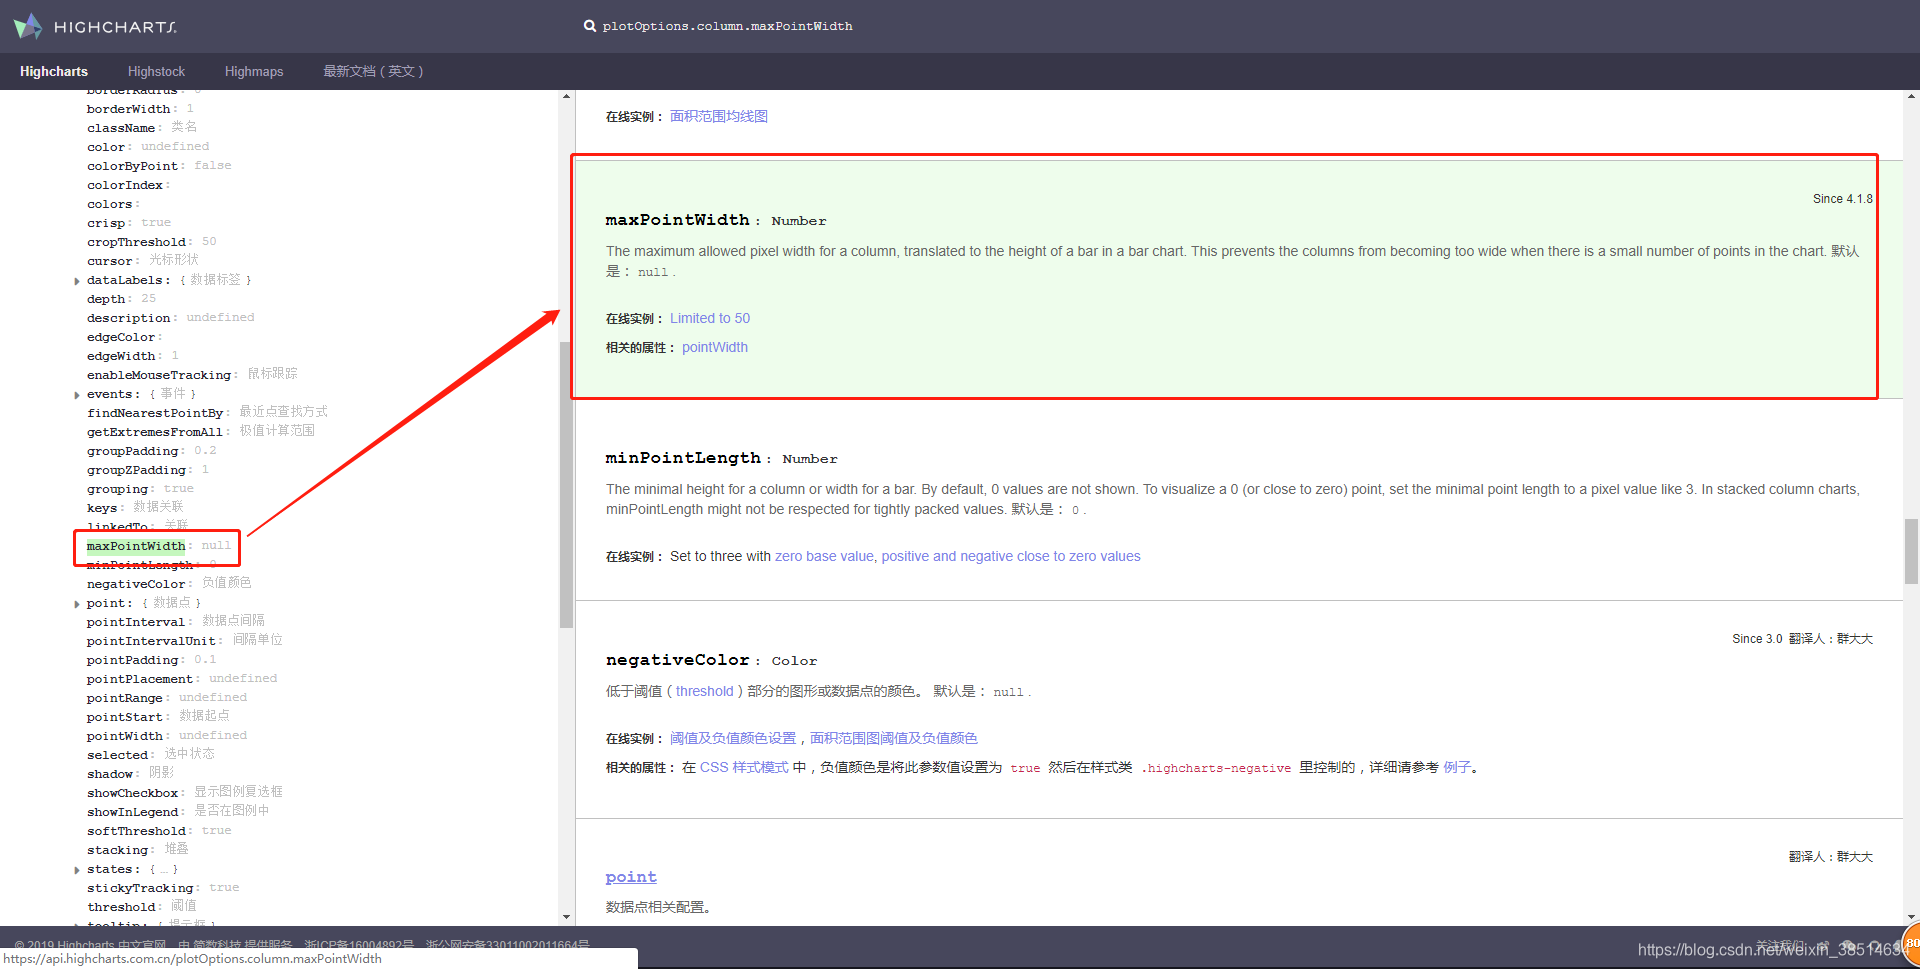
Task: Select maxPointWidth in the option tree
Action: click(136, 546)
